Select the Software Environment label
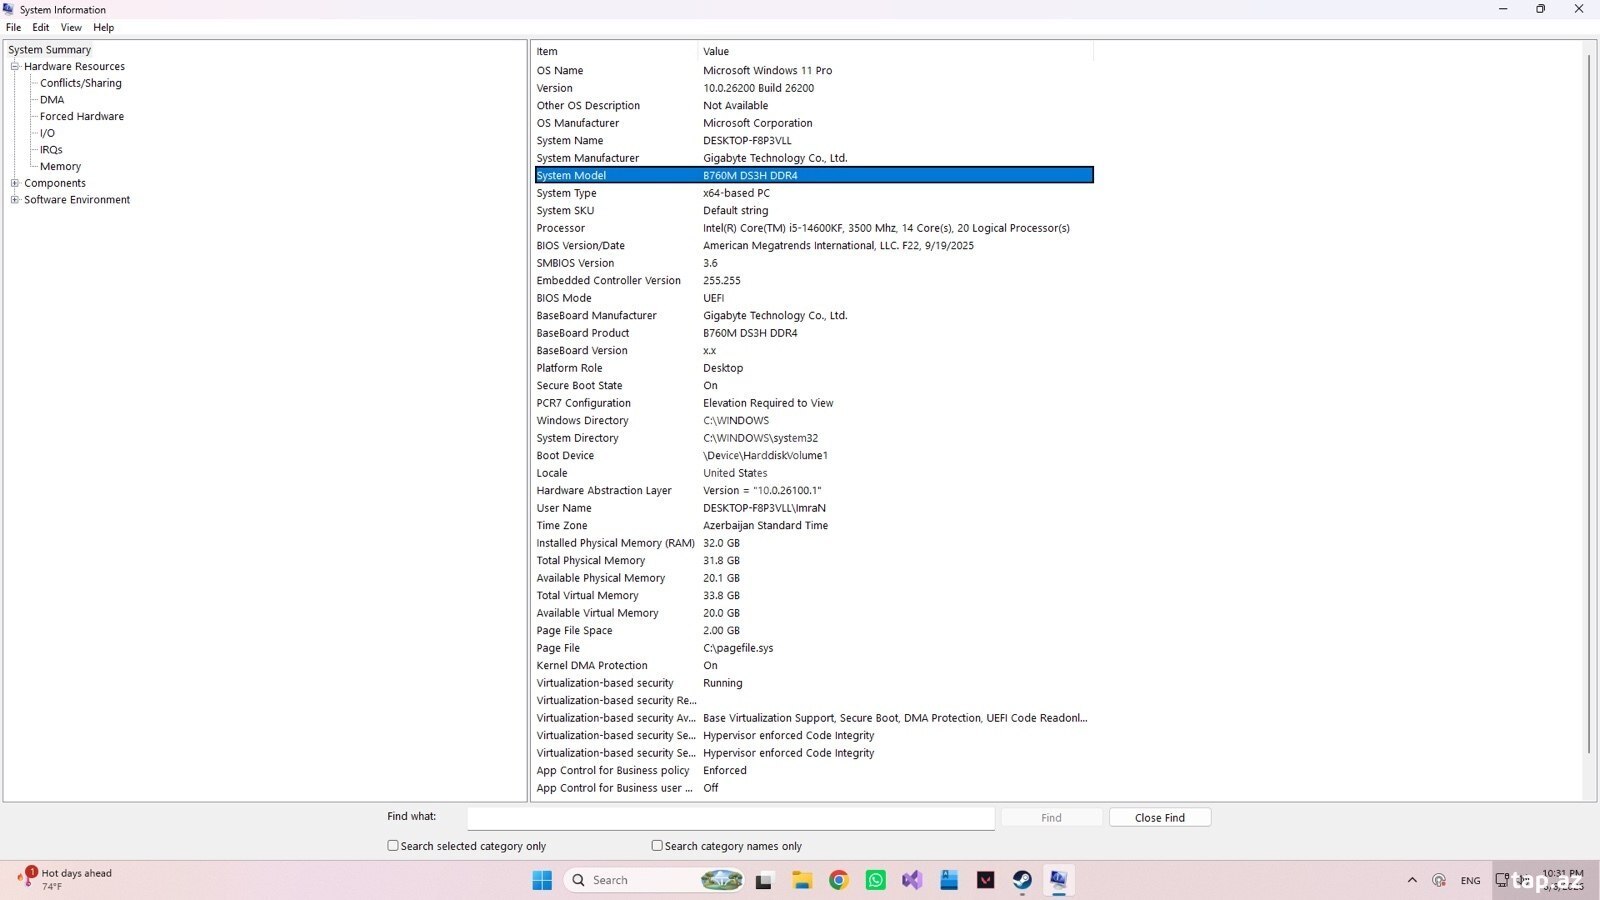The image size is (1600, 900). (77, 200)
